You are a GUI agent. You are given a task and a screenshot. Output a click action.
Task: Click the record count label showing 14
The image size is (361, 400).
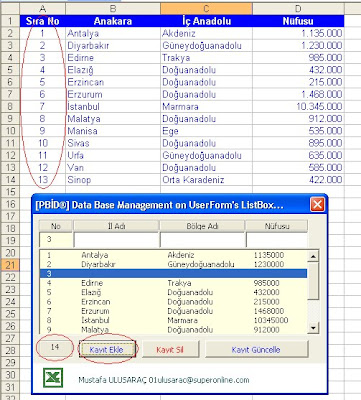point(55,347)
